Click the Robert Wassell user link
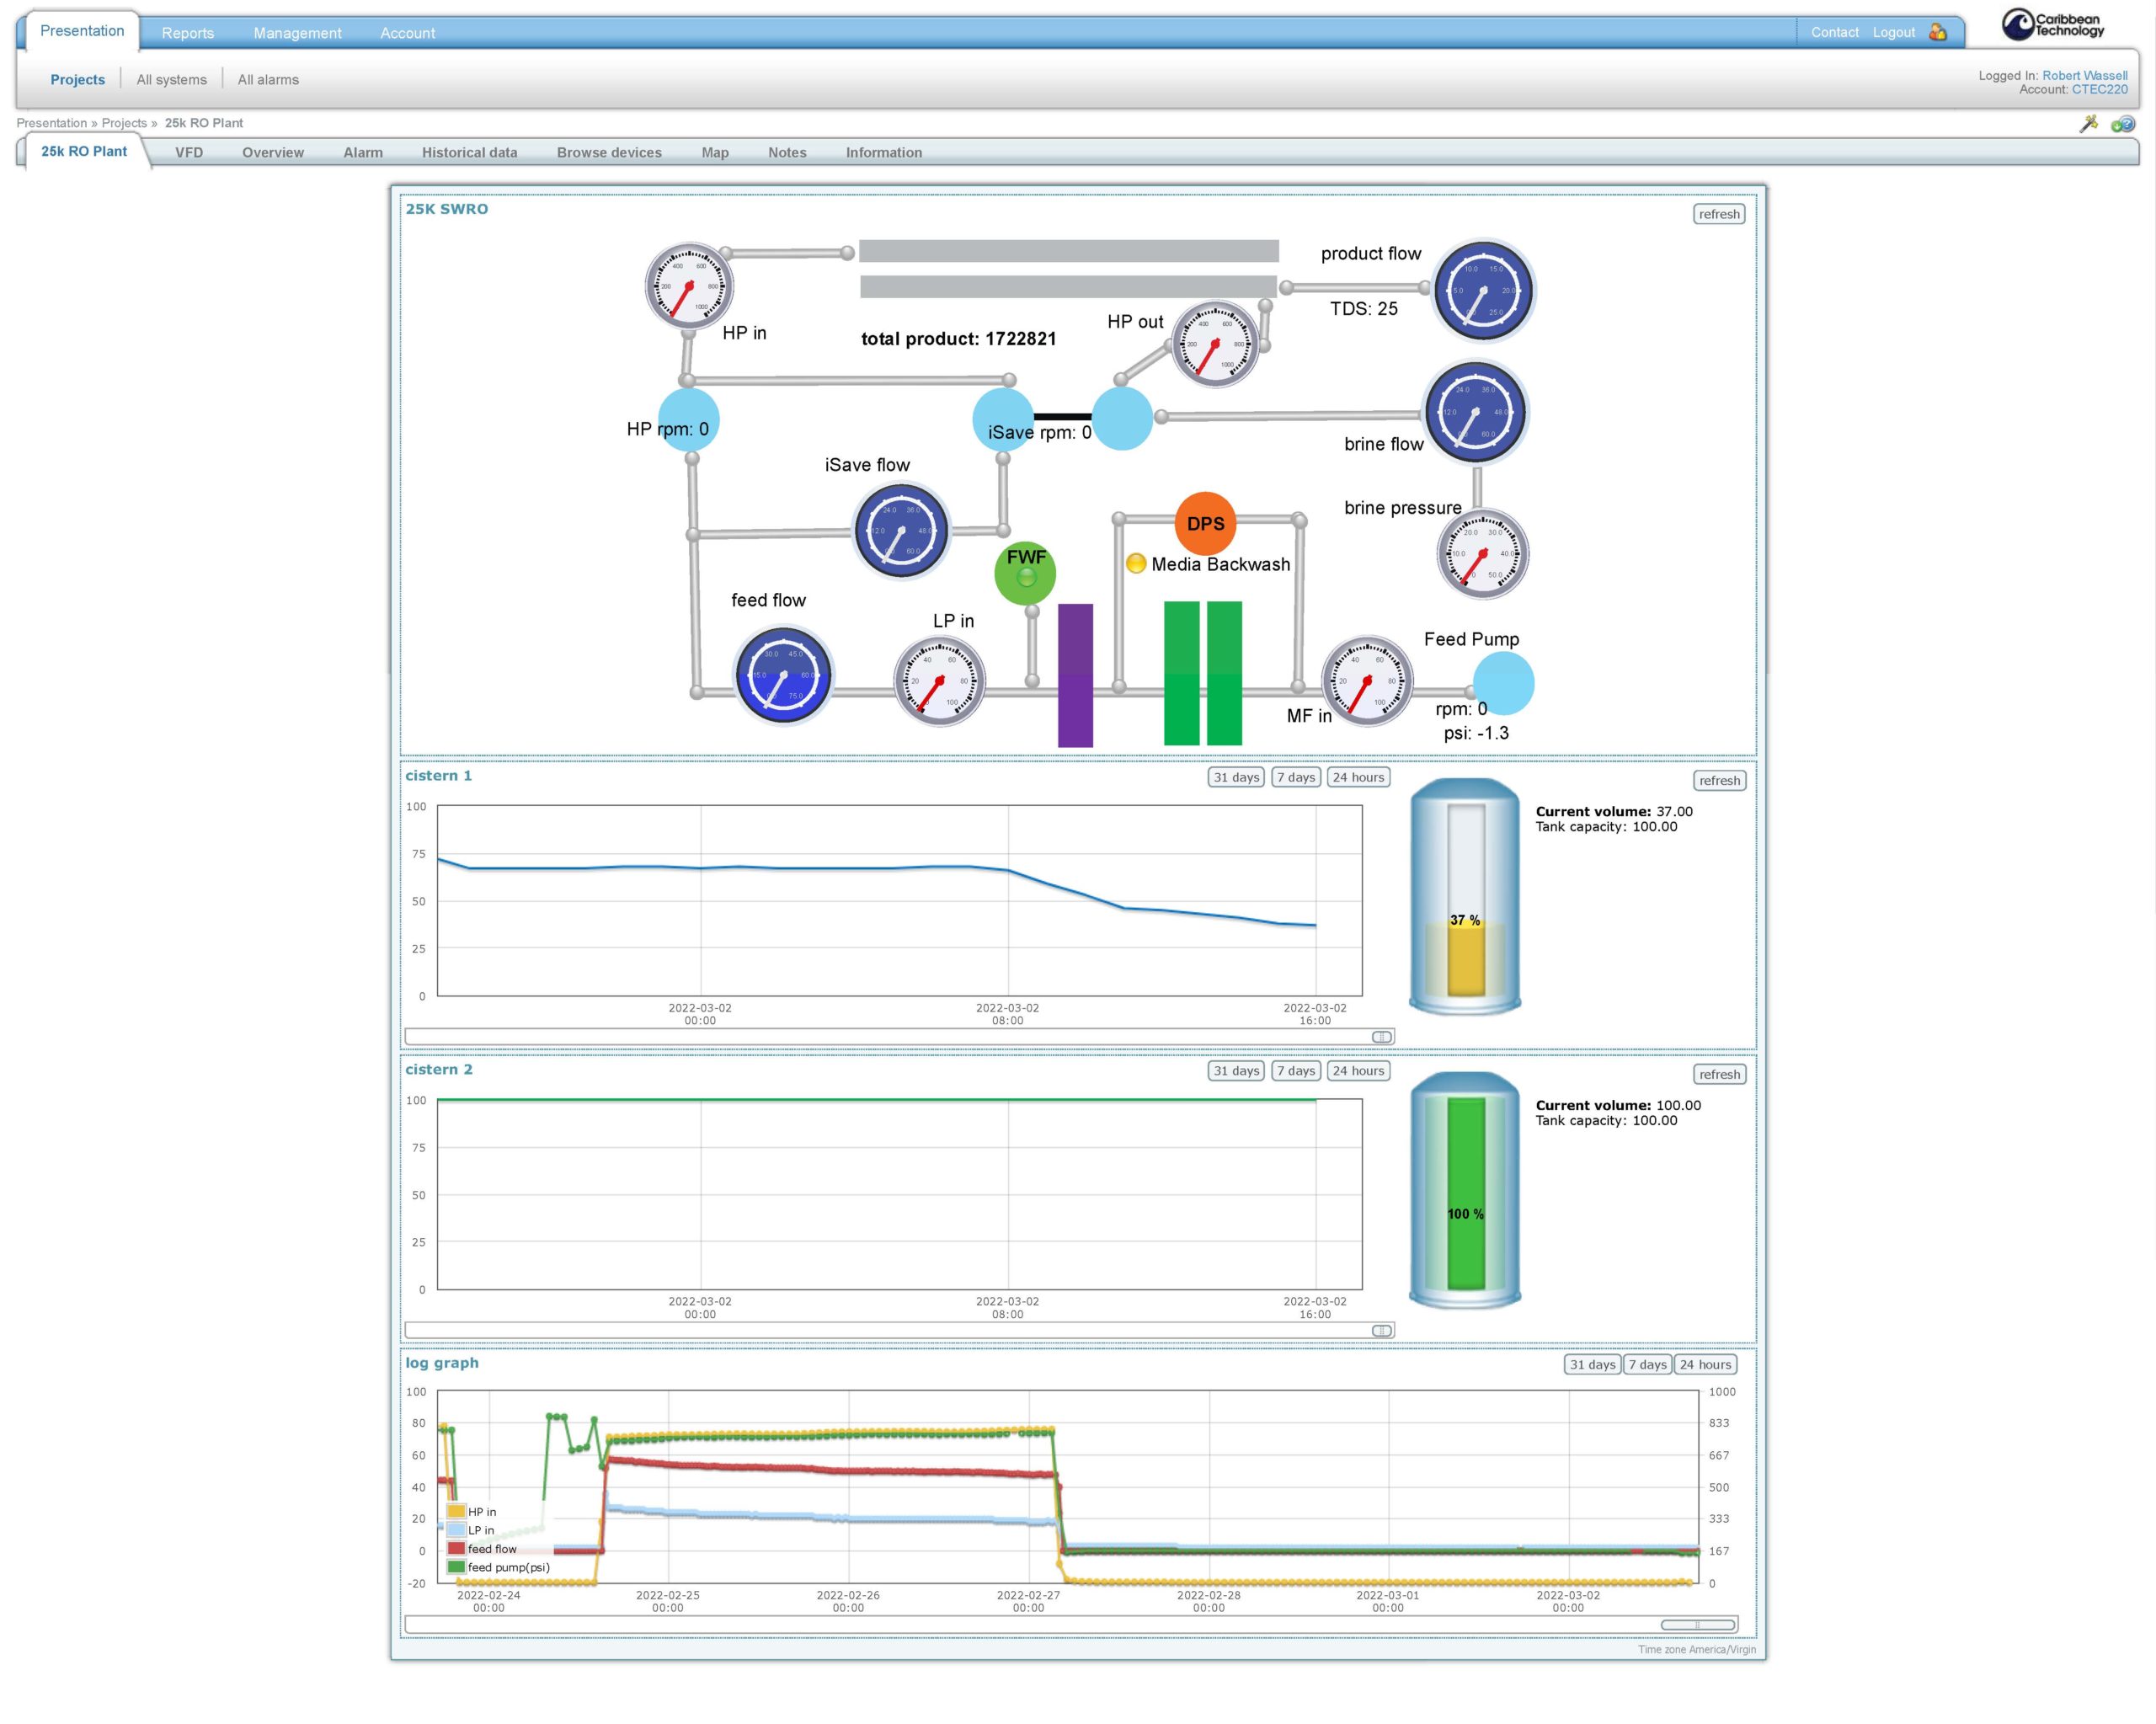Viewport: 2156px width, 1724px height. pyautogui.click(x=2084, y=76)
